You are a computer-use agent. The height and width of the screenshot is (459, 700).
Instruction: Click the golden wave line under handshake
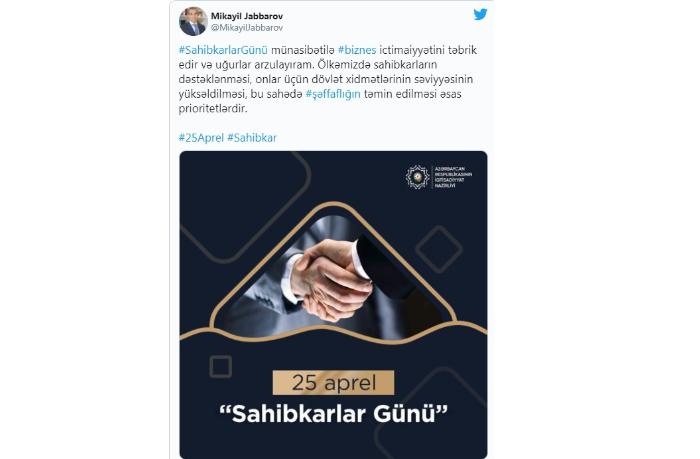tap(333, 333)
